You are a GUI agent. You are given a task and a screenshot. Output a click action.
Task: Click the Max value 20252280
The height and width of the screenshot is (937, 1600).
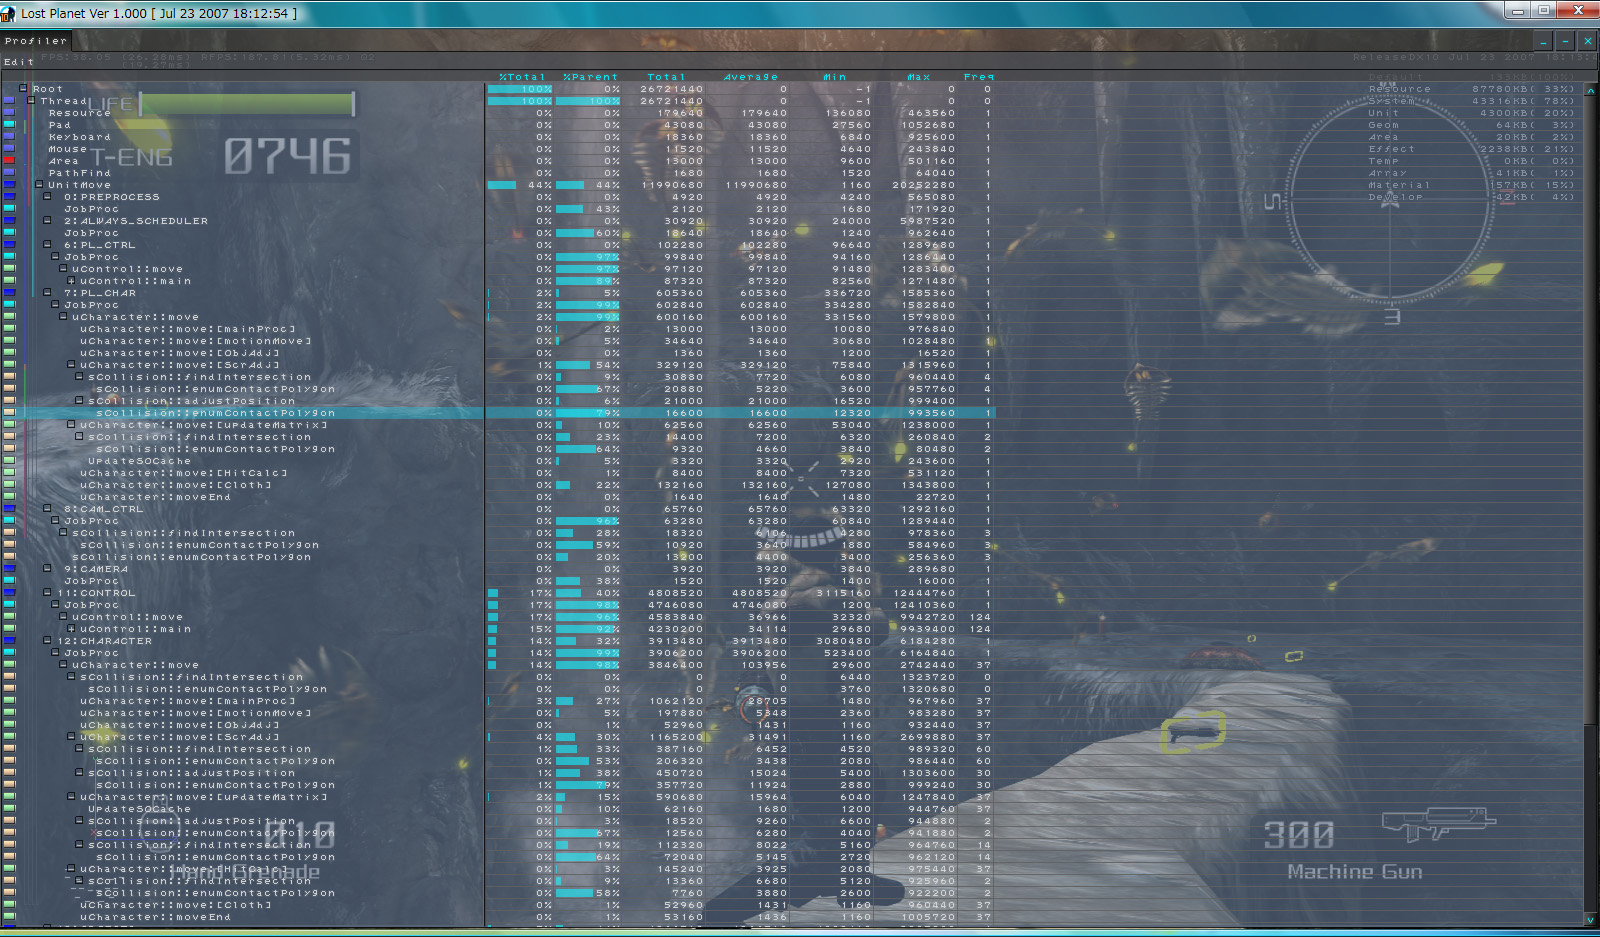tap(924, 185)
